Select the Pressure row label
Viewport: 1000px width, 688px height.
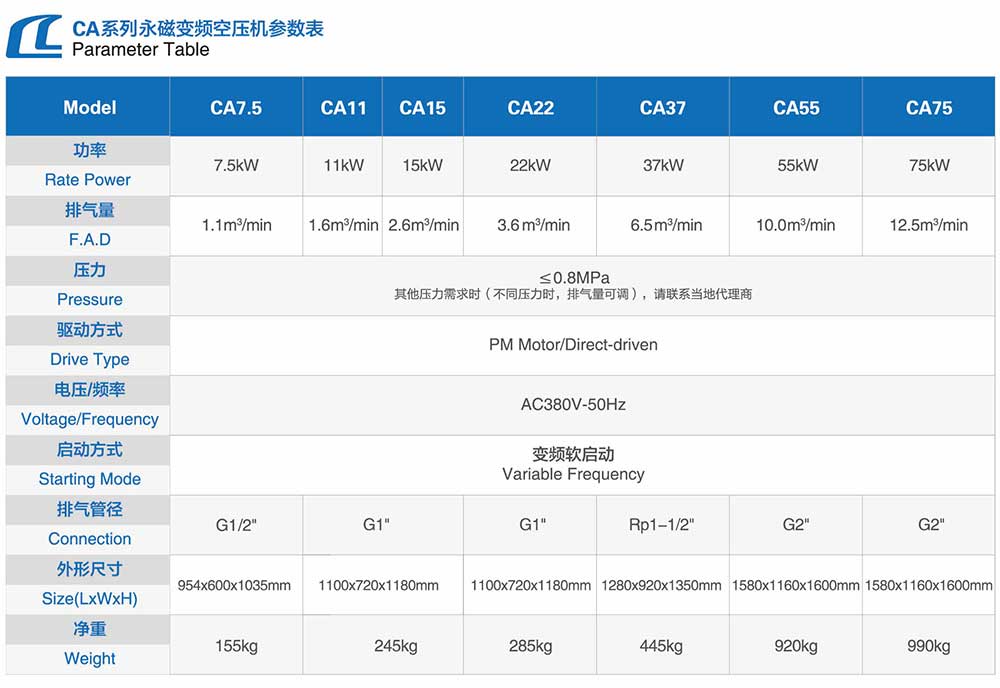coord(89,300)
